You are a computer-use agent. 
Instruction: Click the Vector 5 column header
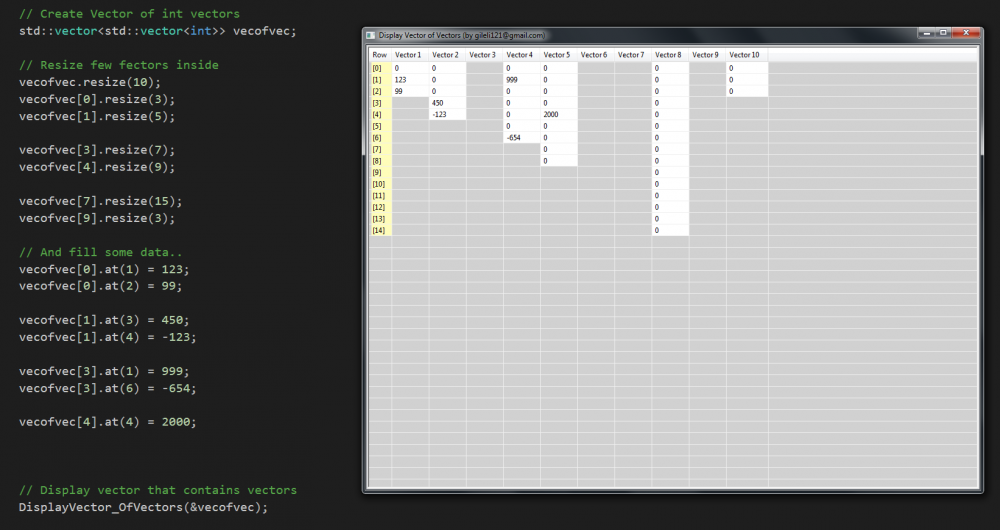(557, 55)
